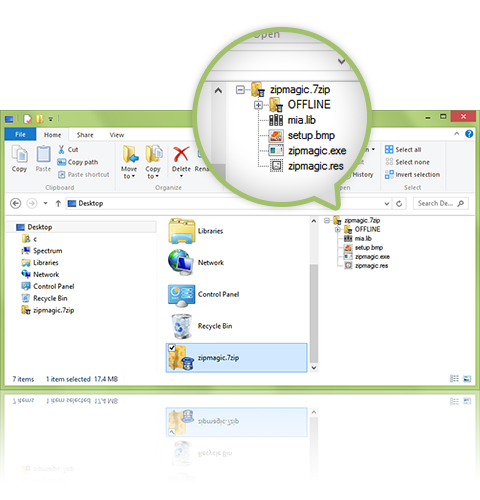The width and height of the screenshot is (480, 500).
Task: Collapse the zipmagic.7zip tree in preview pane
Action: coord(327,220)
